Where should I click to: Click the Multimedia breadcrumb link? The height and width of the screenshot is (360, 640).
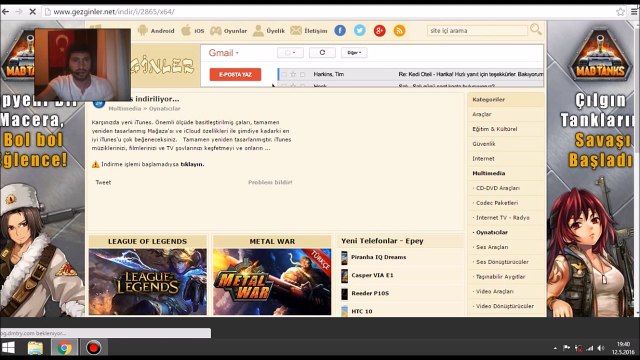pyautogui.click(x=124, y=109)
